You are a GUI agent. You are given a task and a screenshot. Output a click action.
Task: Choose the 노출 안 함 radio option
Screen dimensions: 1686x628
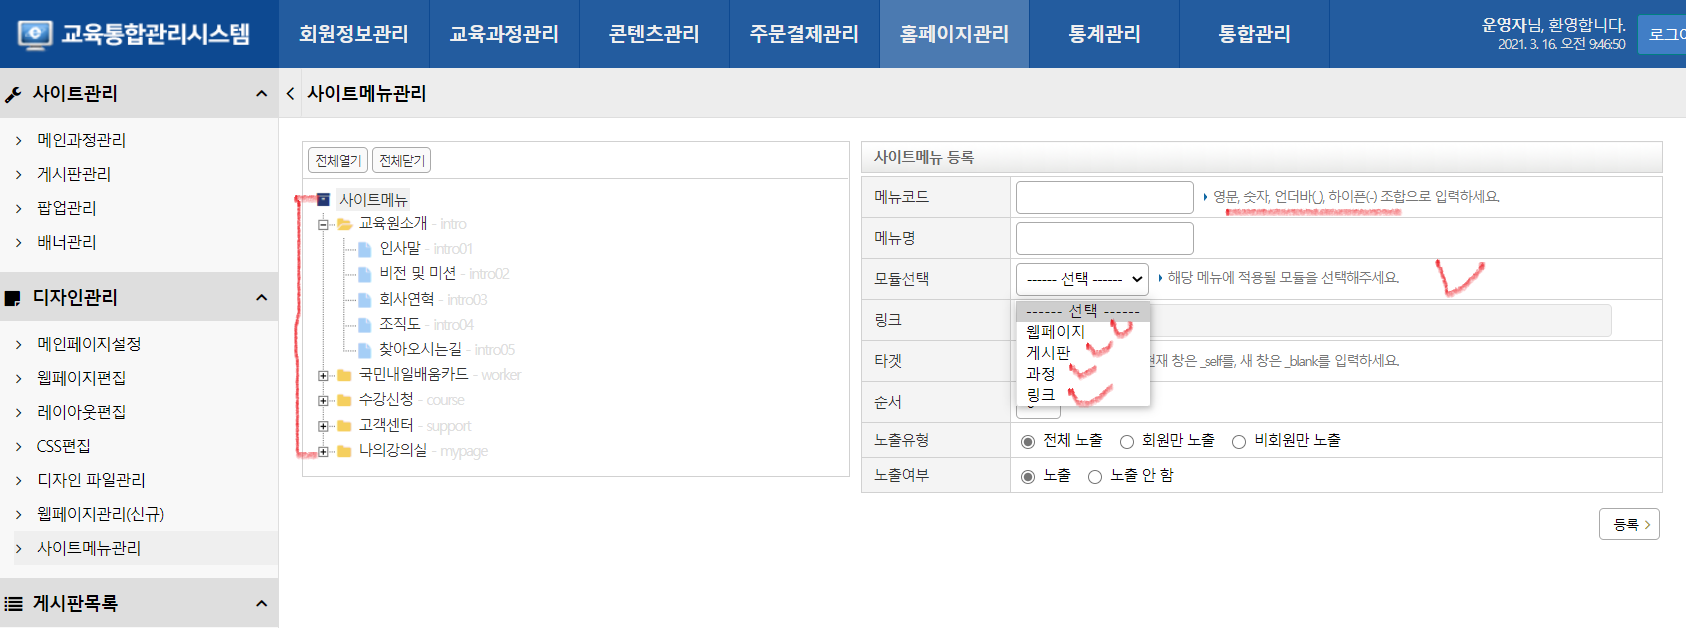point(1095,477)
